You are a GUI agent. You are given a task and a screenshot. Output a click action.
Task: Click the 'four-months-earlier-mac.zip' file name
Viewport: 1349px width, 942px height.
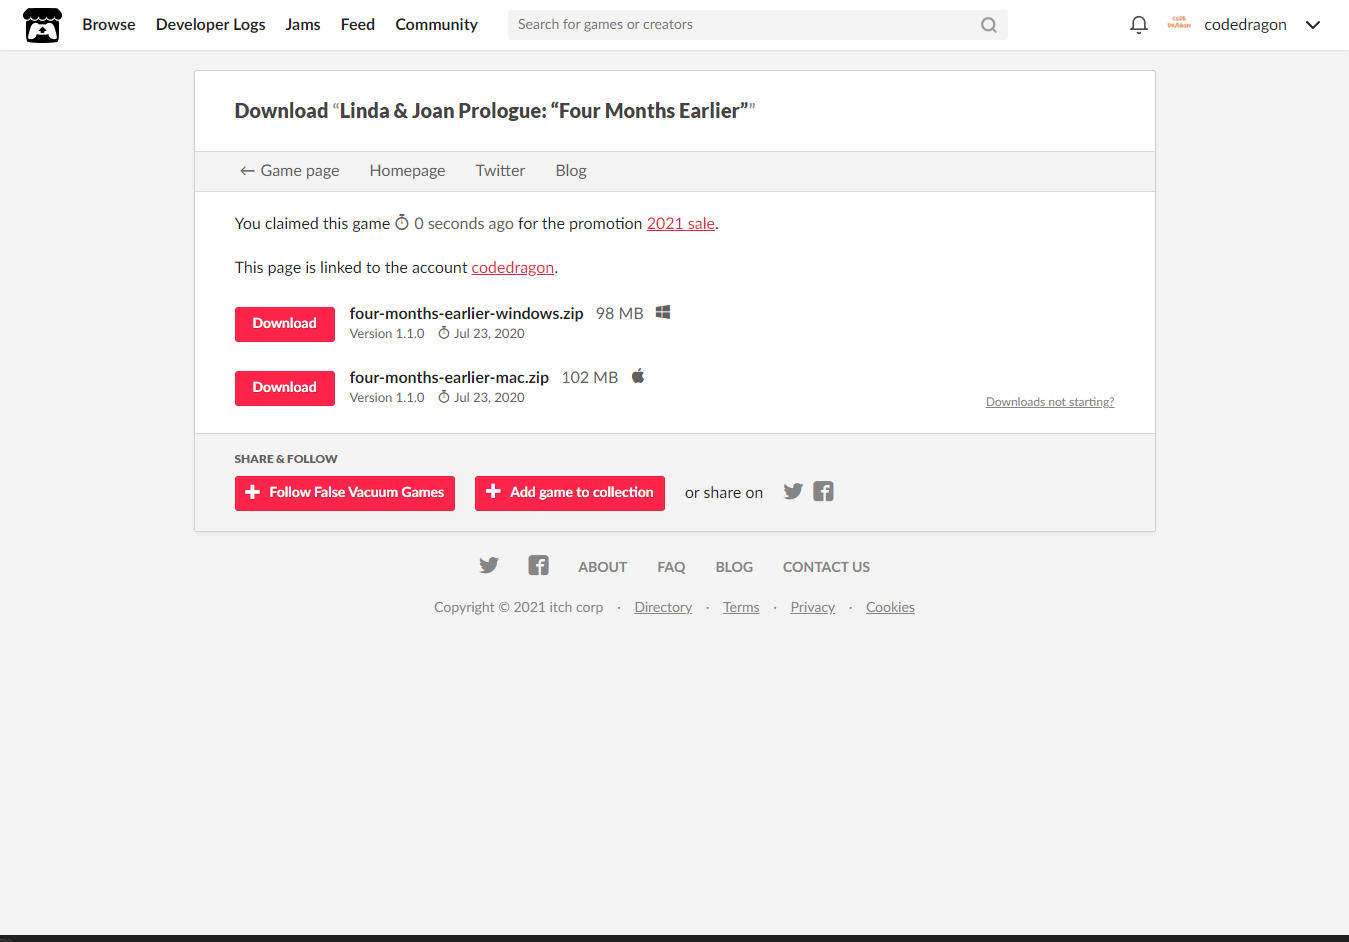pyautogui.click(x=449, y=378)
